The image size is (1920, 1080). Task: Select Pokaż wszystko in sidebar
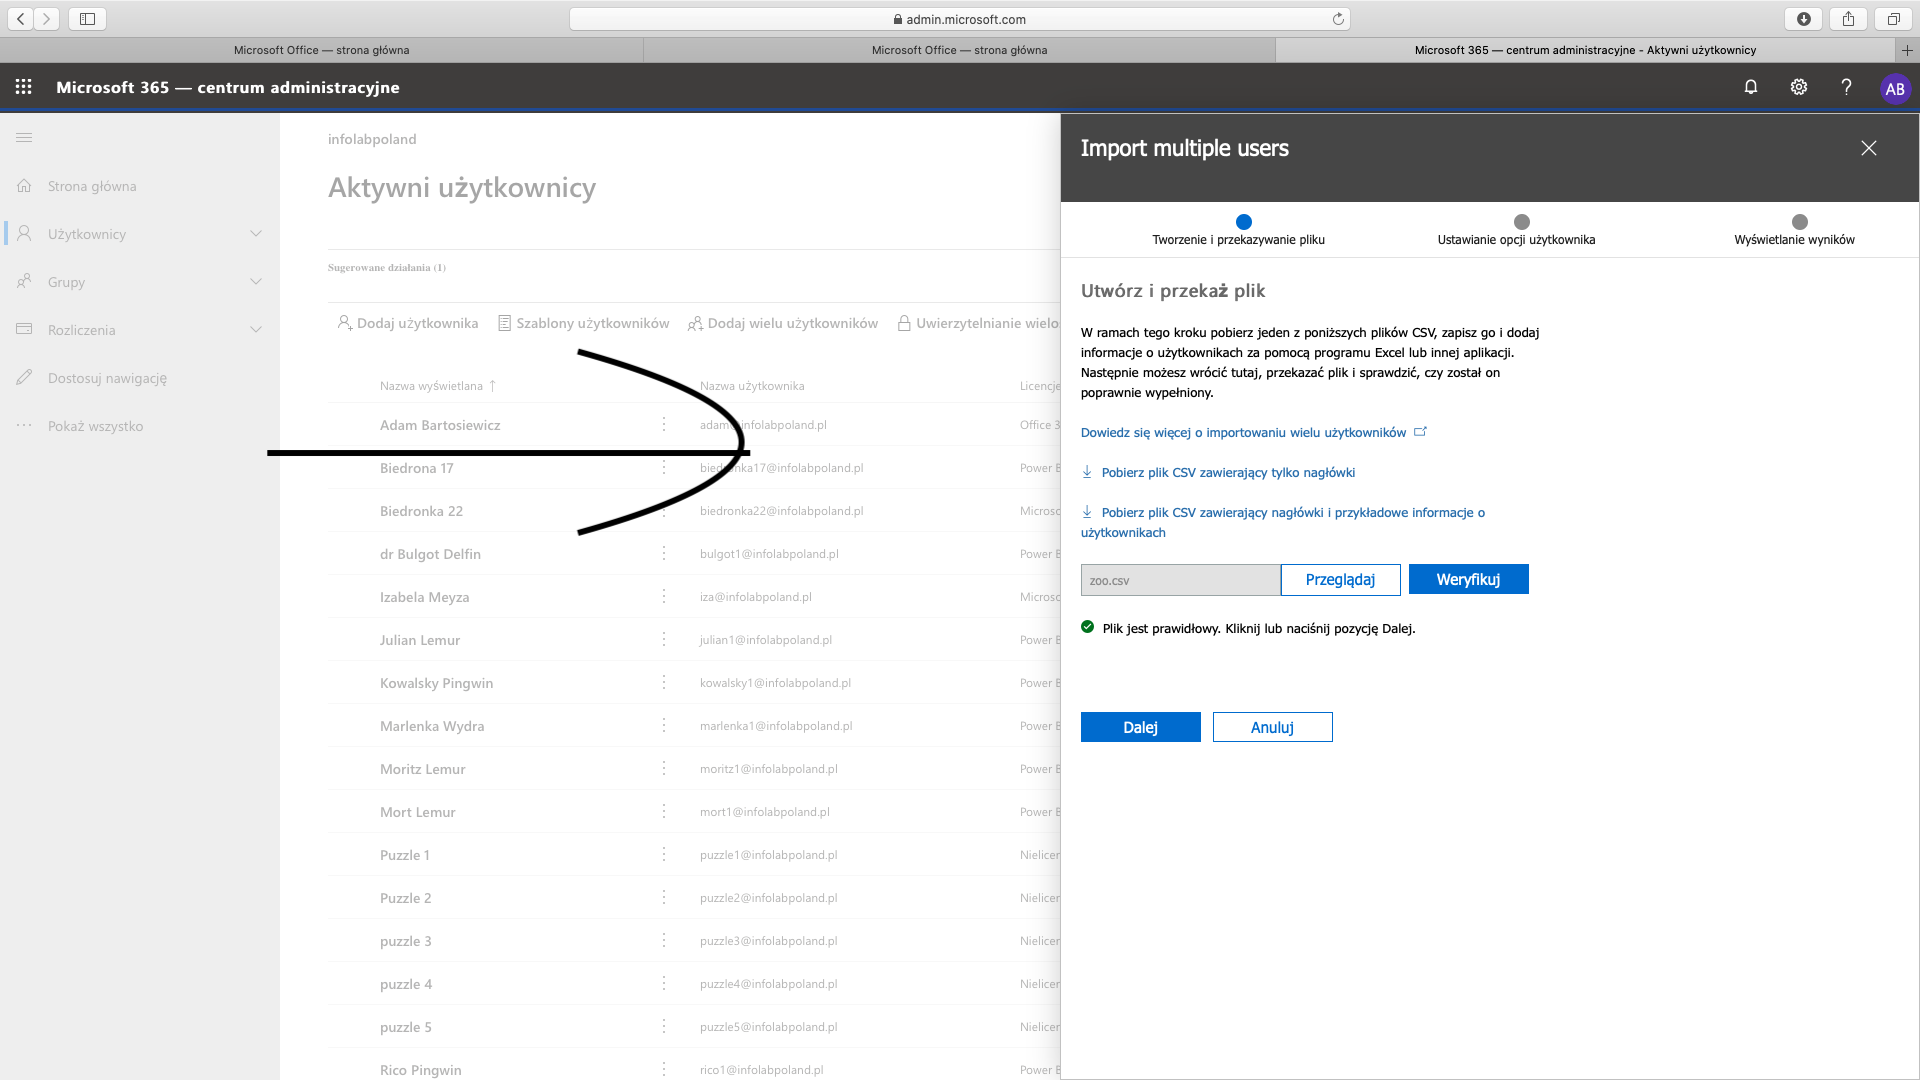click(95, 426)
